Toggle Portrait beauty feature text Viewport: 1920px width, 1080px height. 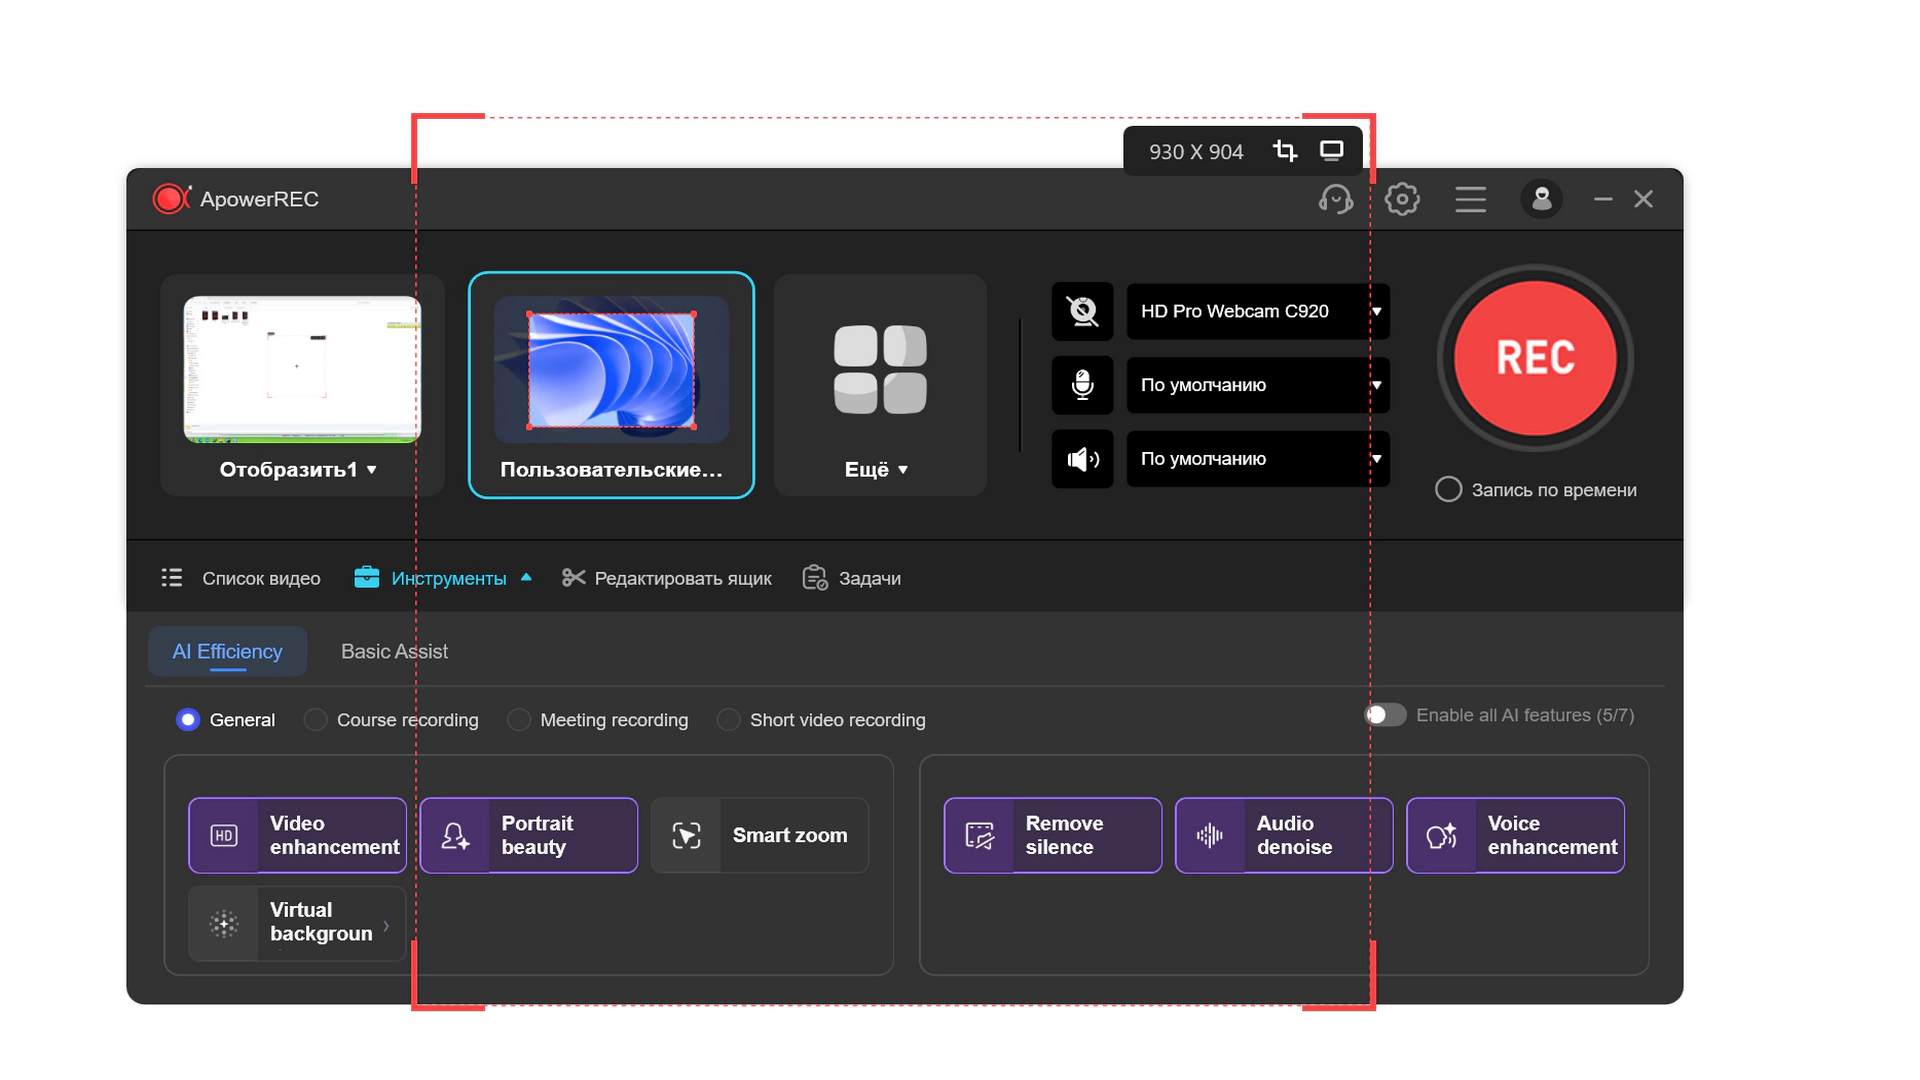point(537,835)
